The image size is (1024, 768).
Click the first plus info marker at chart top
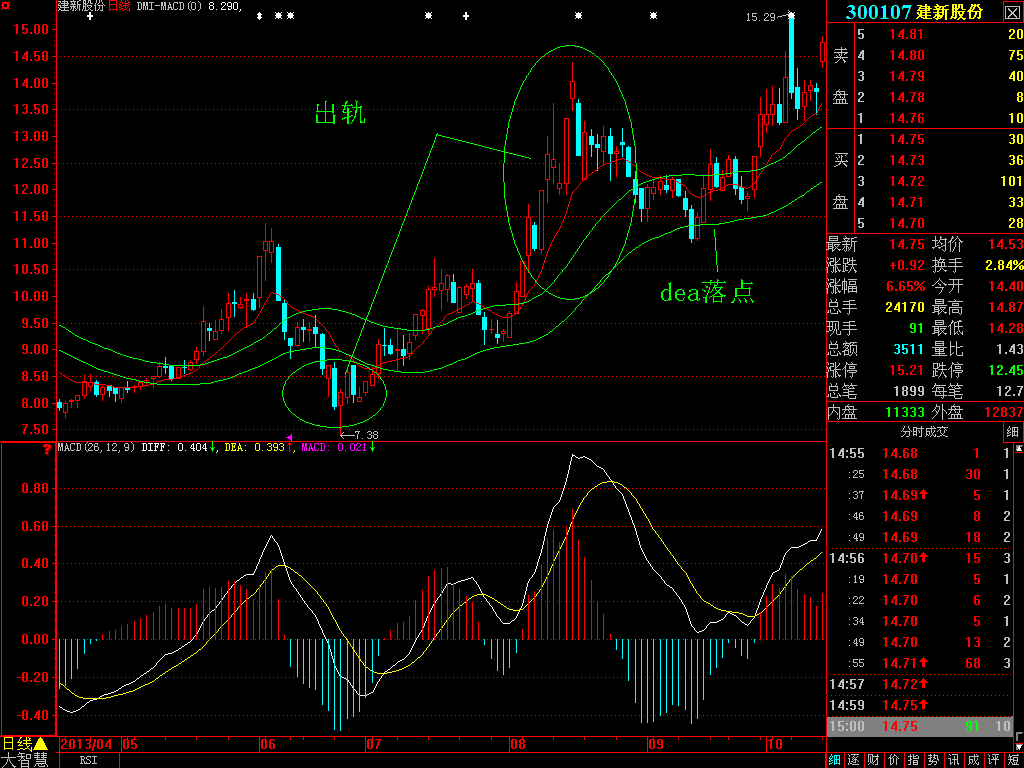90,16
